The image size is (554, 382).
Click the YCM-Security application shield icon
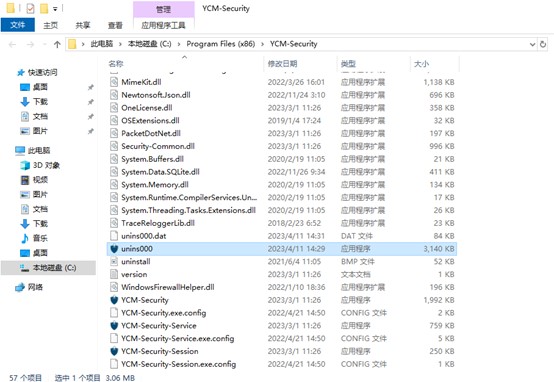point(114,300)
